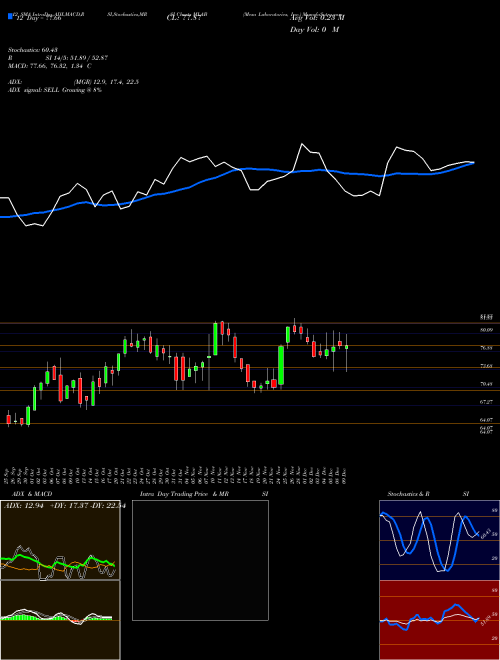Open the red RSI chart panel
Screen dimensions: 500x660
[x=439, y=620]
